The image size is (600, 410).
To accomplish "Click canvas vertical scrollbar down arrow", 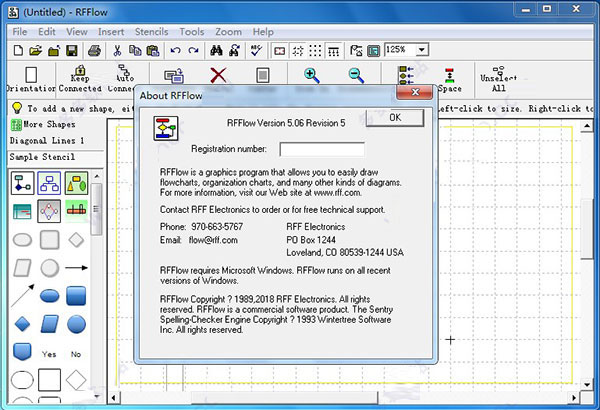I will click(587, 385).
